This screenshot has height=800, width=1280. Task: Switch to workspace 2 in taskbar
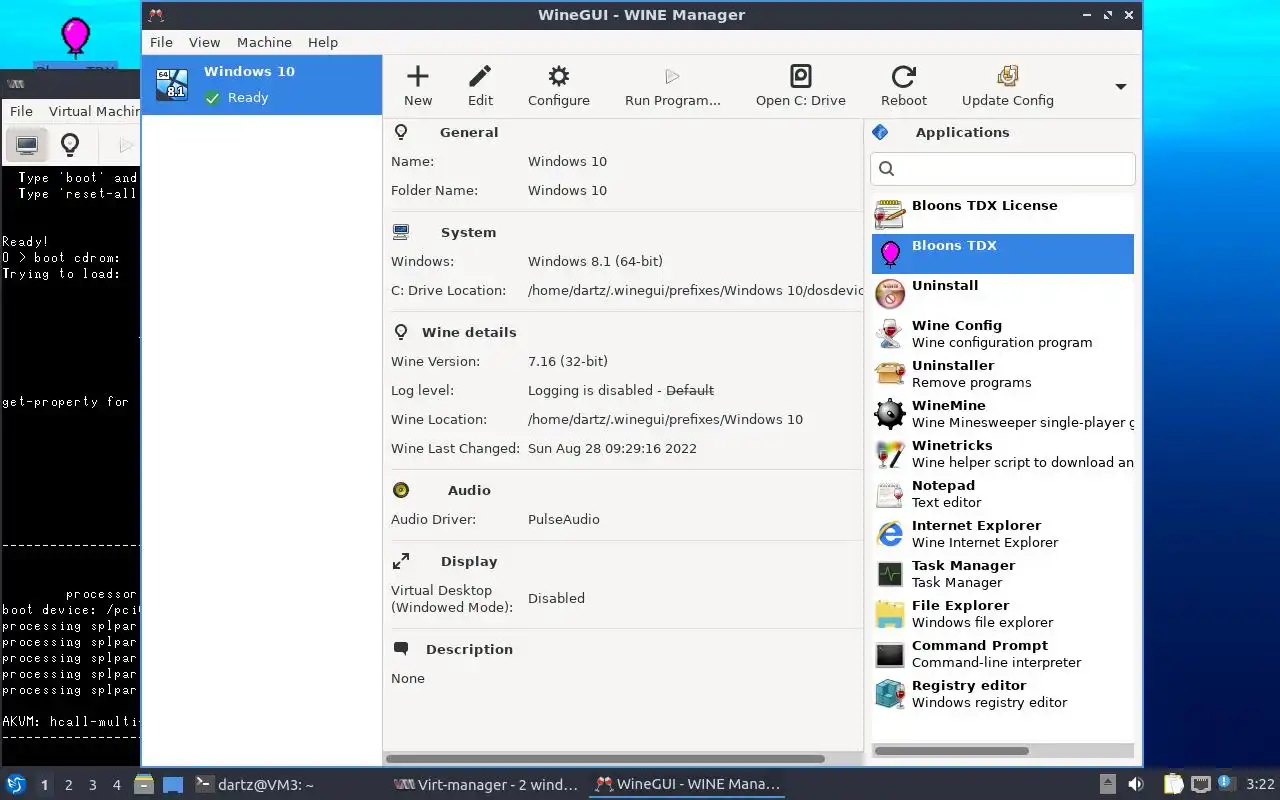pos(68,785)
